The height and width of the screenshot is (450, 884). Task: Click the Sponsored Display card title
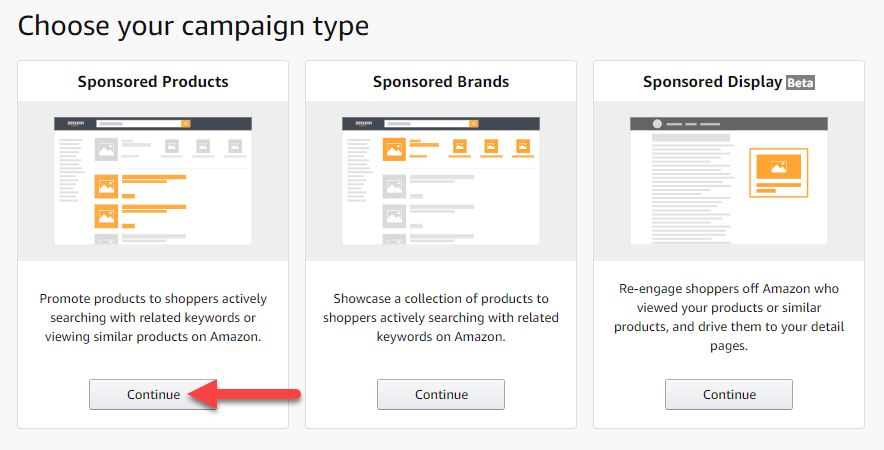pos(712,82)
